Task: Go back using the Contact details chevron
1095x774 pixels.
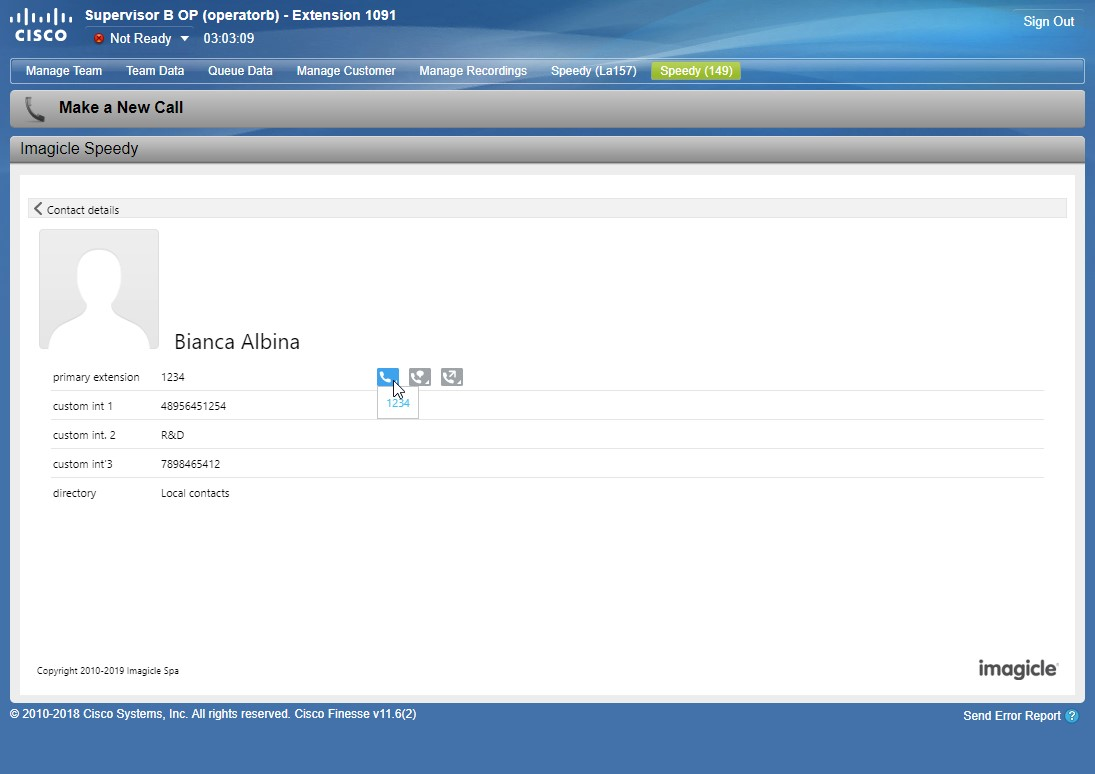Action: (38, 209)
